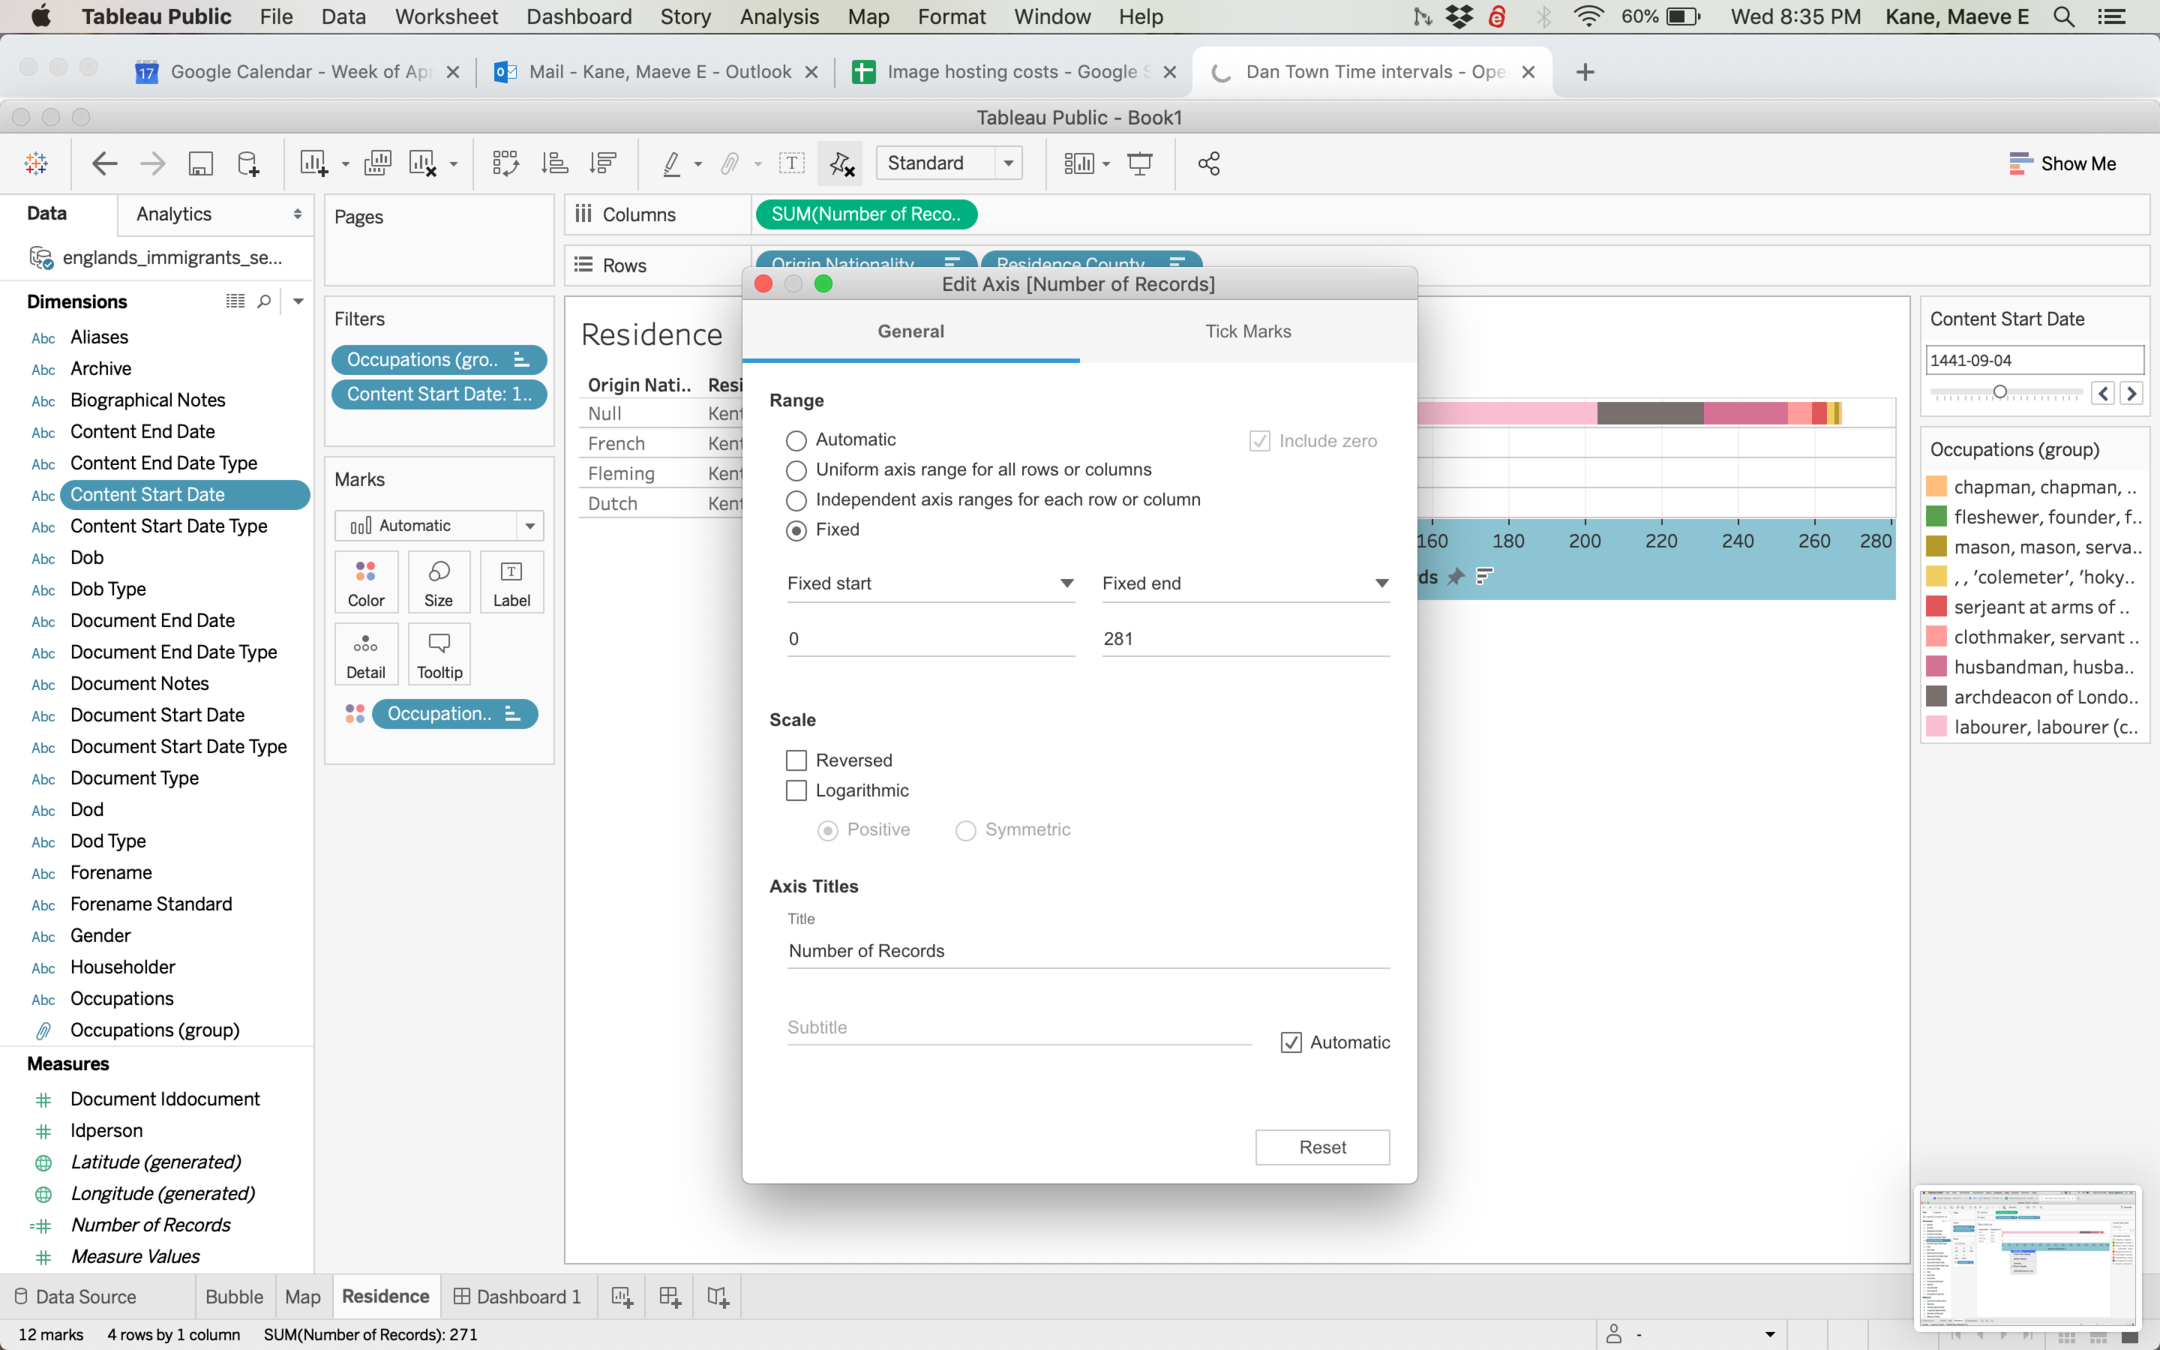
Task: Click the New Data Source toolbar icon
Action: pyautogui.click(x=248, y=164)
